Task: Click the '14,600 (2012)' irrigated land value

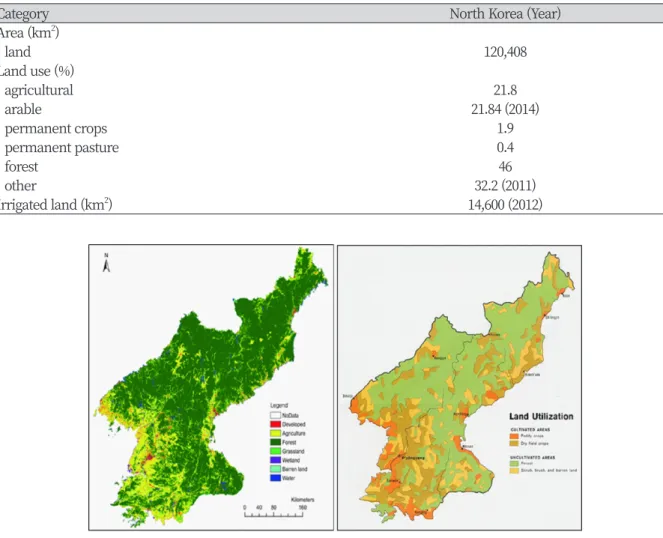Action: click(505, 205)
